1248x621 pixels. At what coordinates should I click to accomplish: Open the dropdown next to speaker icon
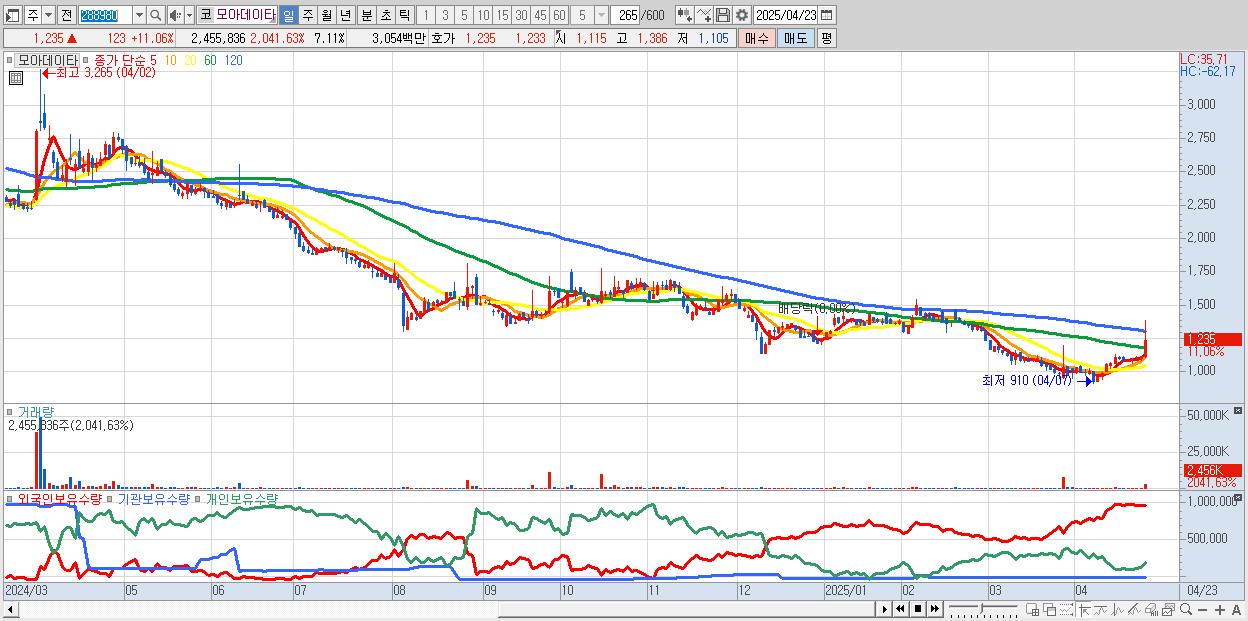point(189,15)
